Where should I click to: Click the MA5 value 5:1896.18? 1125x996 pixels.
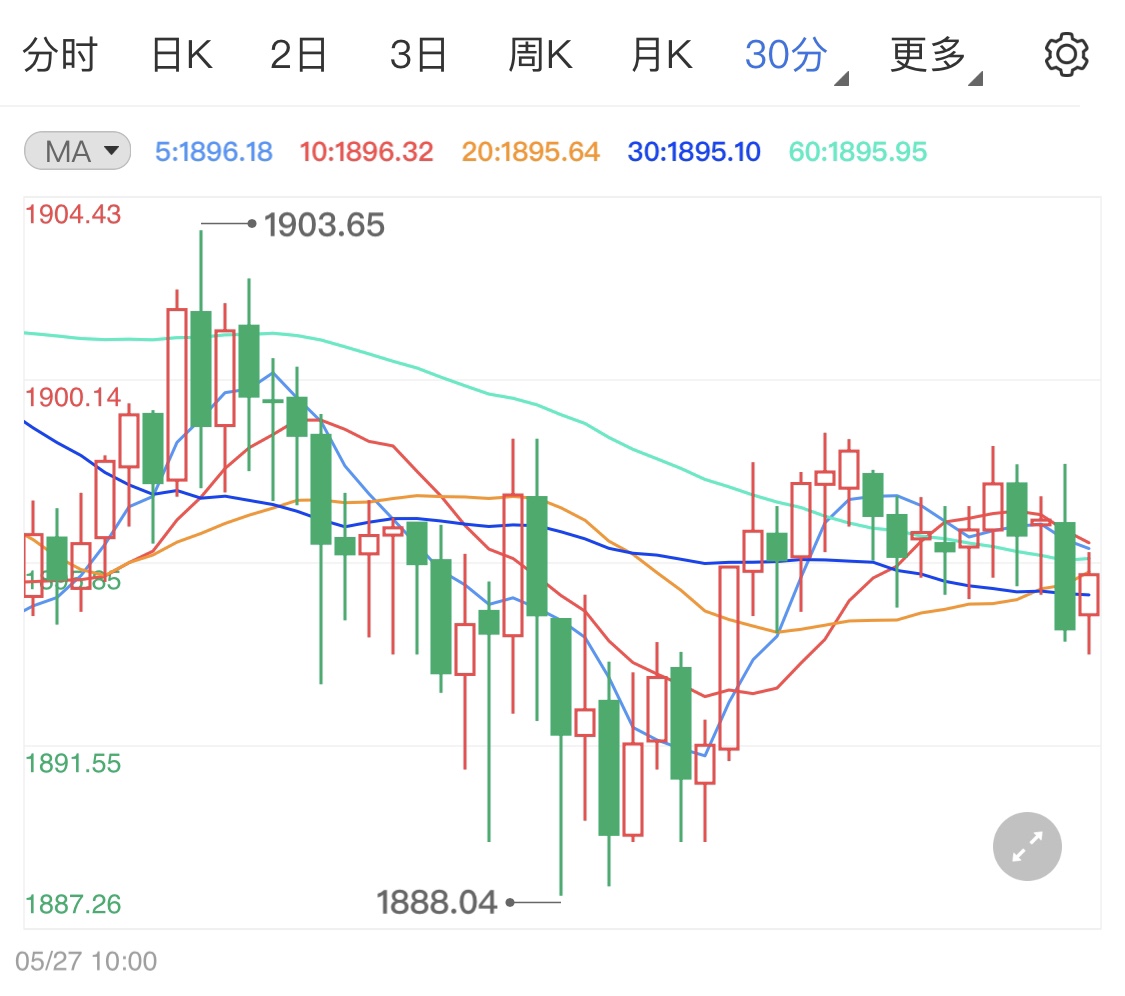pyautogui.click(x=214, y=151)
